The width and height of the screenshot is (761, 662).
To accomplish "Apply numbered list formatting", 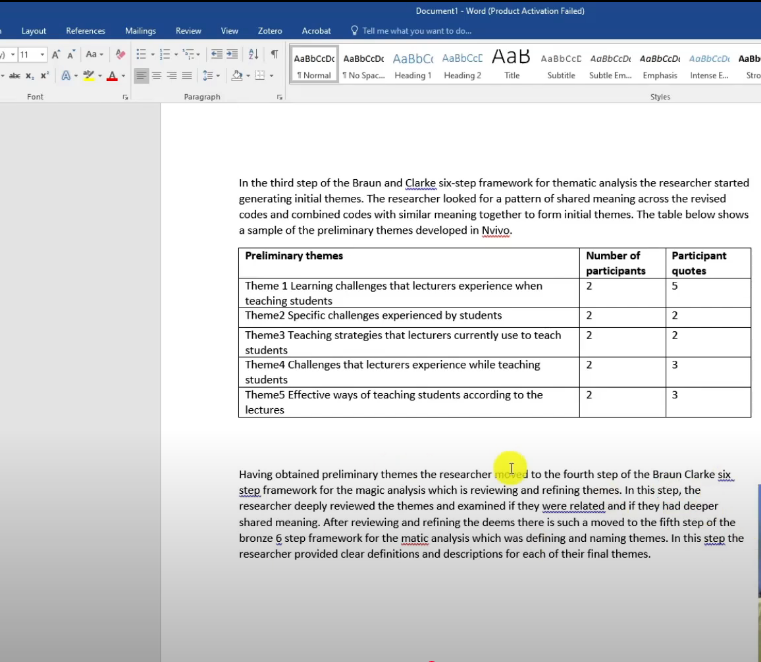I will [x=165, y=54].
